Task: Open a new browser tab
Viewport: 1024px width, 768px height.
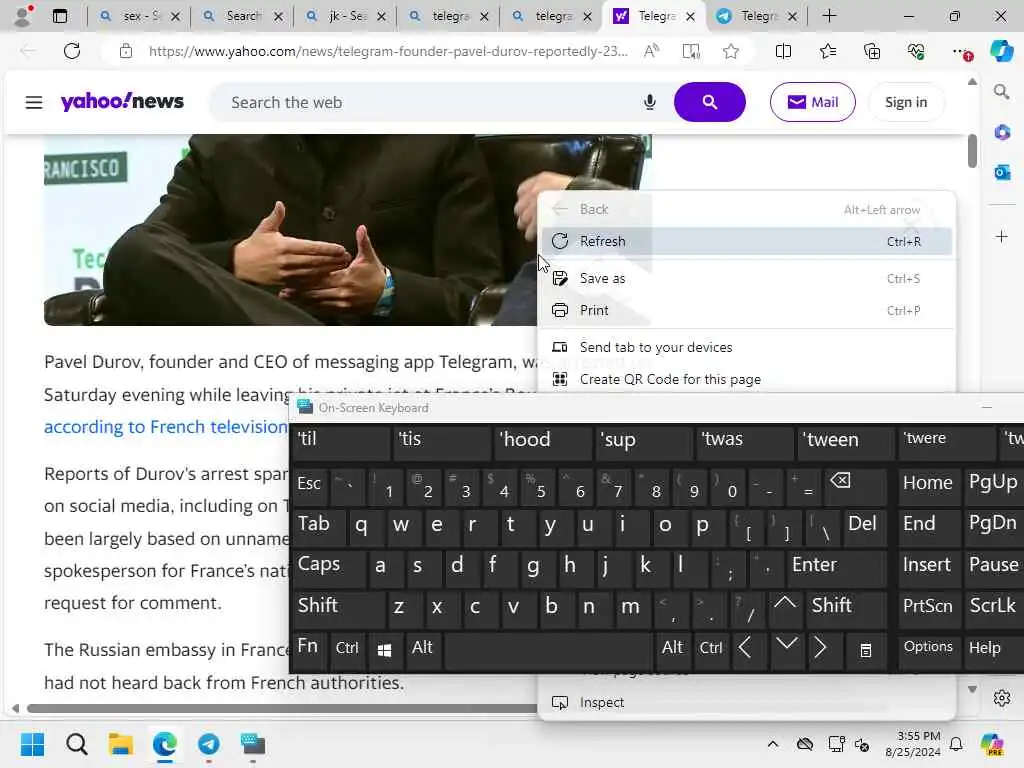Action: (829, 16)
